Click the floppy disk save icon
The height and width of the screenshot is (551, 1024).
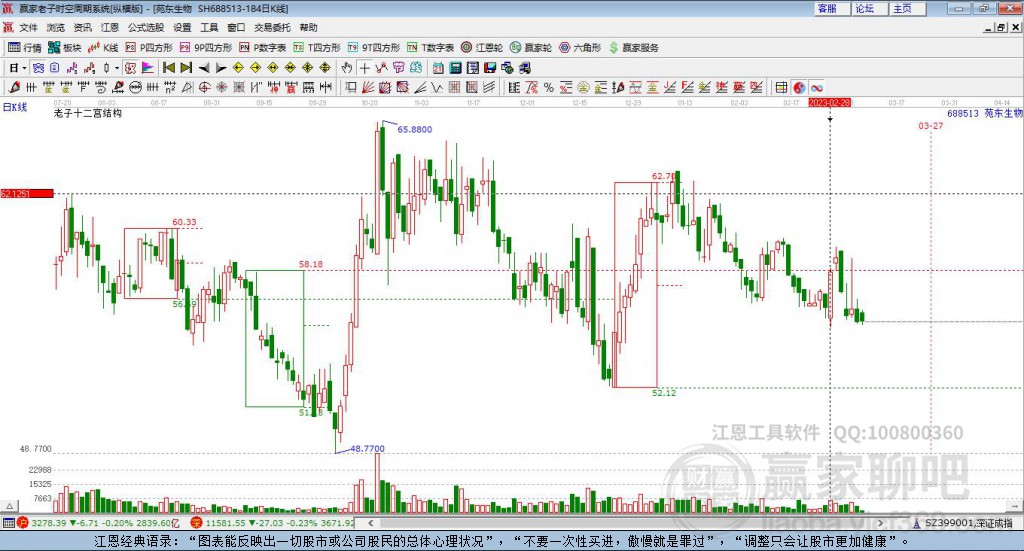point(490,67)
